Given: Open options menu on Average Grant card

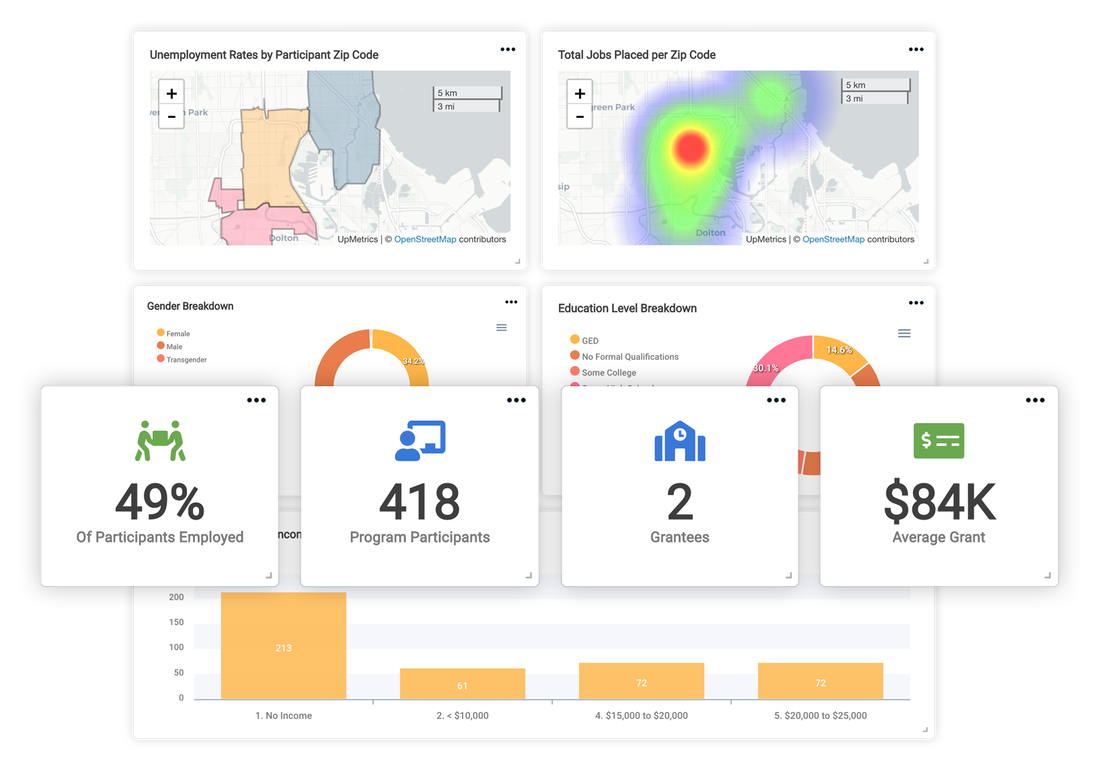Looking at the screenshot, I should (1035, 399).
